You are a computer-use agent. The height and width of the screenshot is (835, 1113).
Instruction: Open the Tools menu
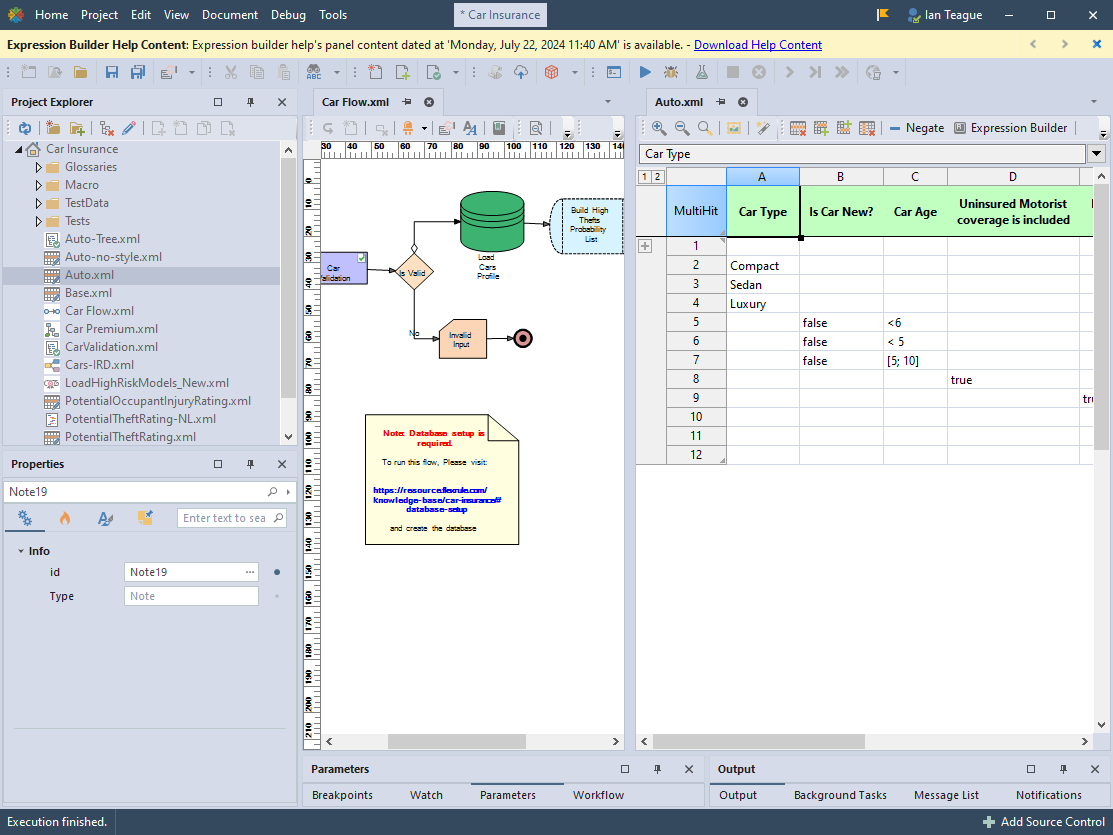pos(333,14)
